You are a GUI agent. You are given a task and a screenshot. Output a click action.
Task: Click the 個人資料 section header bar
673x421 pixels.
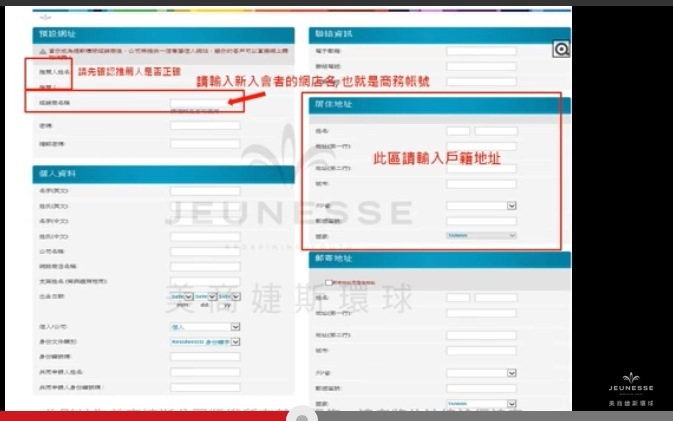tap(164, 174)
